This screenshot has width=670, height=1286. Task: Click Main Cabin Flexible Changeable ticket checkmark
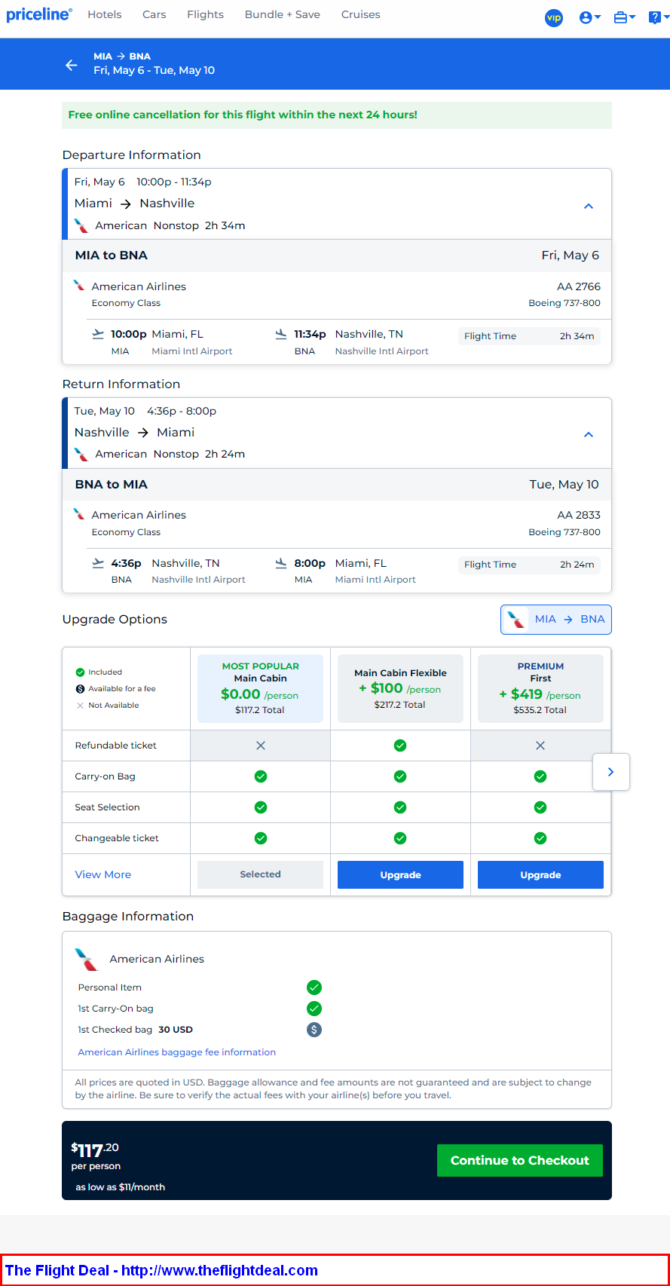click(x=400, y=838)
